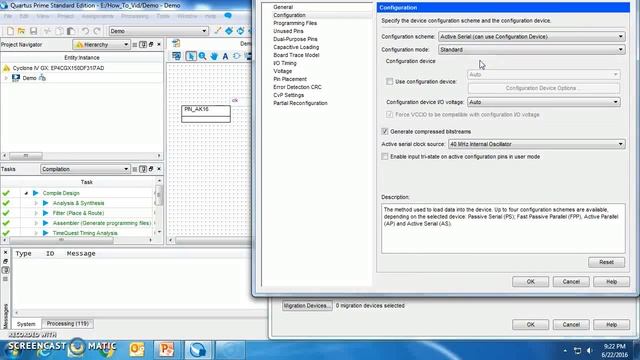Click the Quartus icon in taskbar
640x360 pixels.
pyautogui.click(x=198, y=349)
